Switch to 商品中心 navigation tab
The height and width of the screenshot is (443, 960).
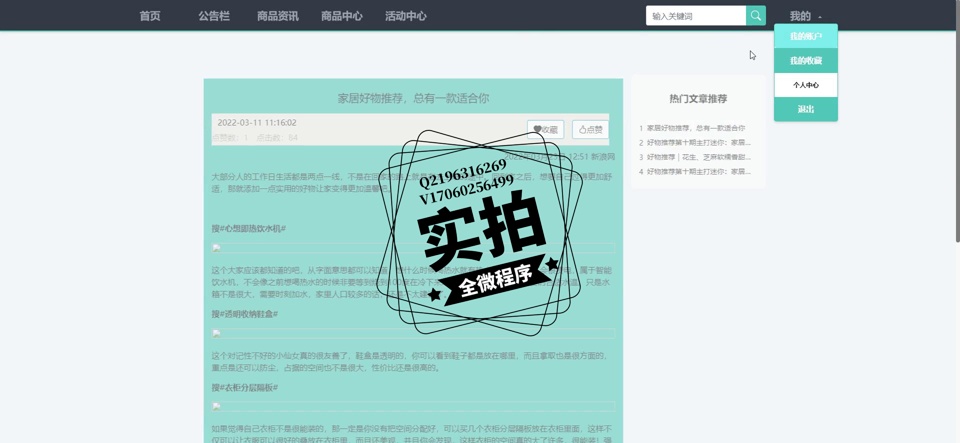click(x=341, y=16)
